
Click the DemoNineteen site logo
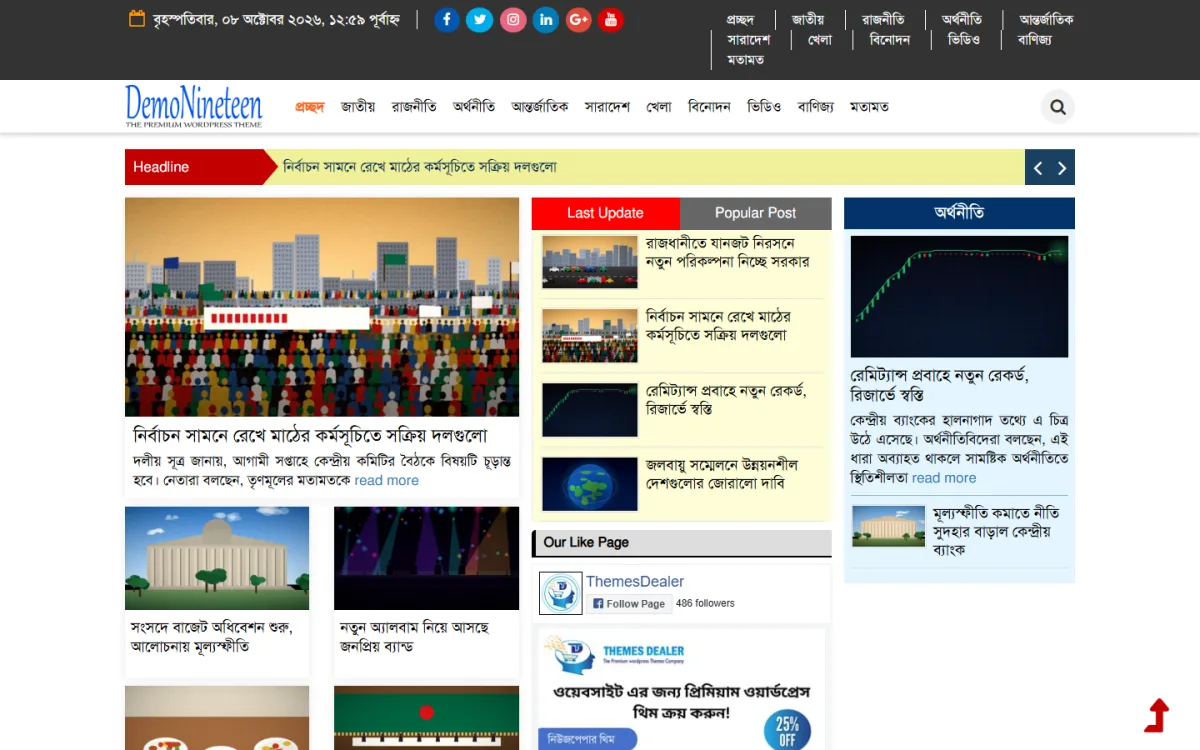tap(194, 106)
